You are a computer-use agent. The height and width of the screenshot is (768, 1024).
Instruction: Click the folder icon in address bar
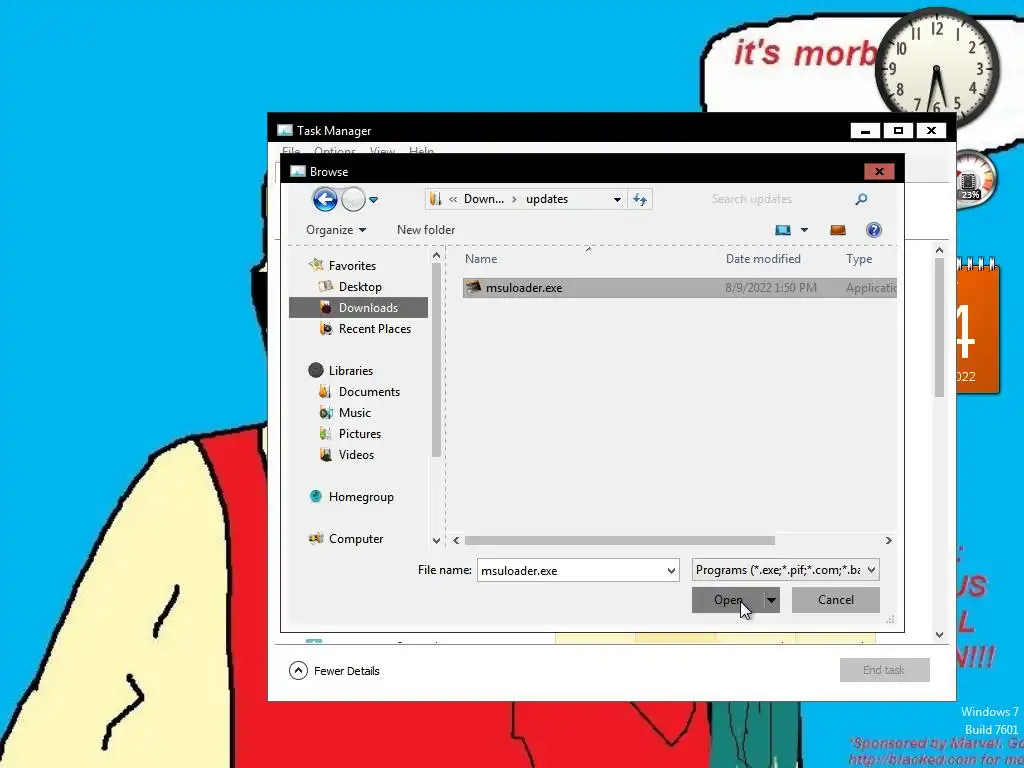(436, 199)
